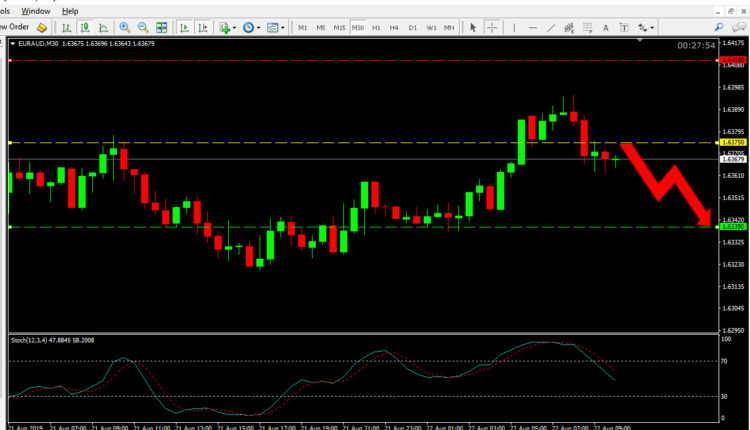Image resolution: width=750 pixels, height=430 pixels.
Task: Switch to the W1 timeframe
Action: click(431, 28)
